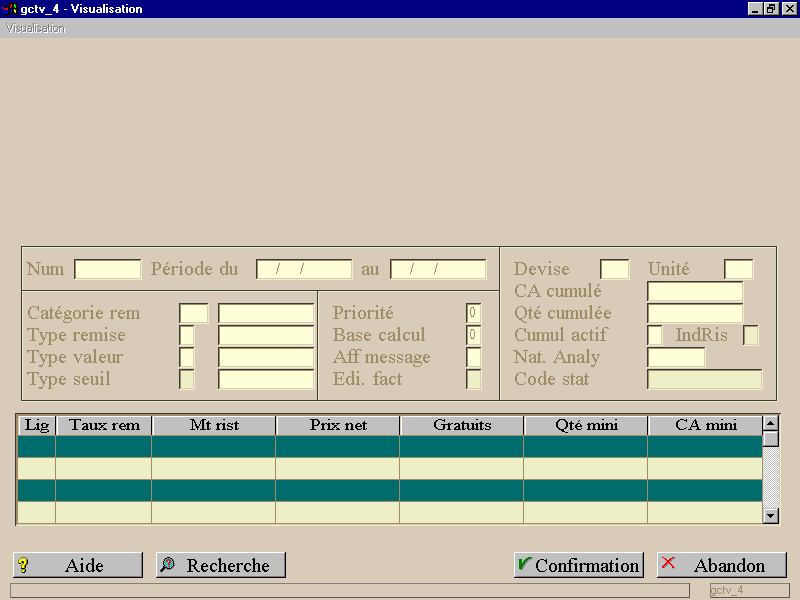Viewport: 800px width, 600px height.
Task: Click the table scrollbar up arrow
Action: (770, 423)
